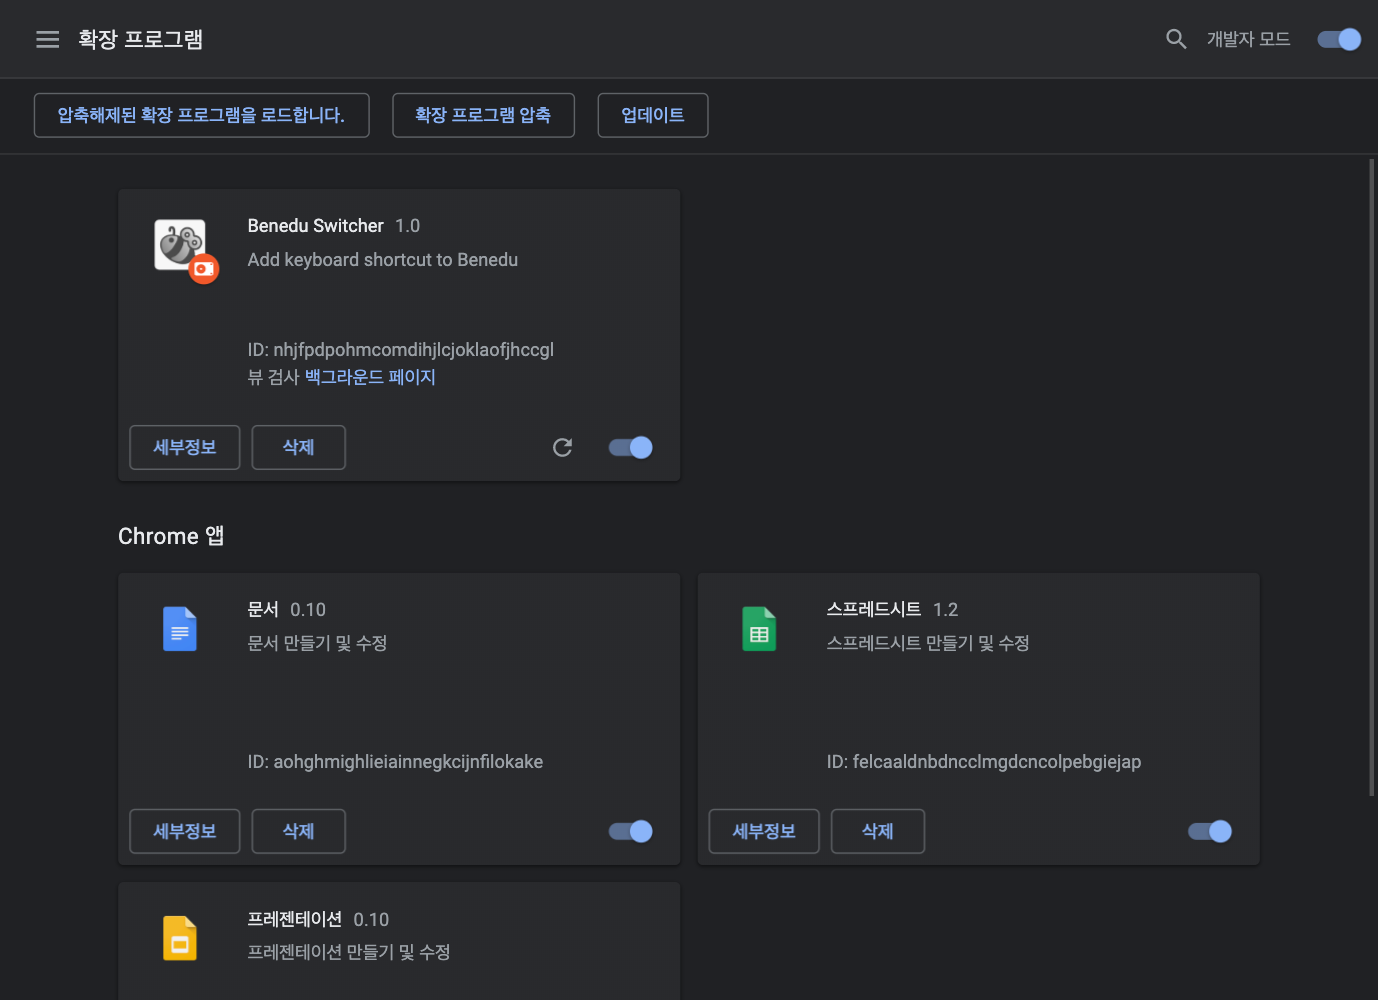Click the 스프레드시트 app icon
This screenshot has width=1378, height=1000.
pos(759,629)
